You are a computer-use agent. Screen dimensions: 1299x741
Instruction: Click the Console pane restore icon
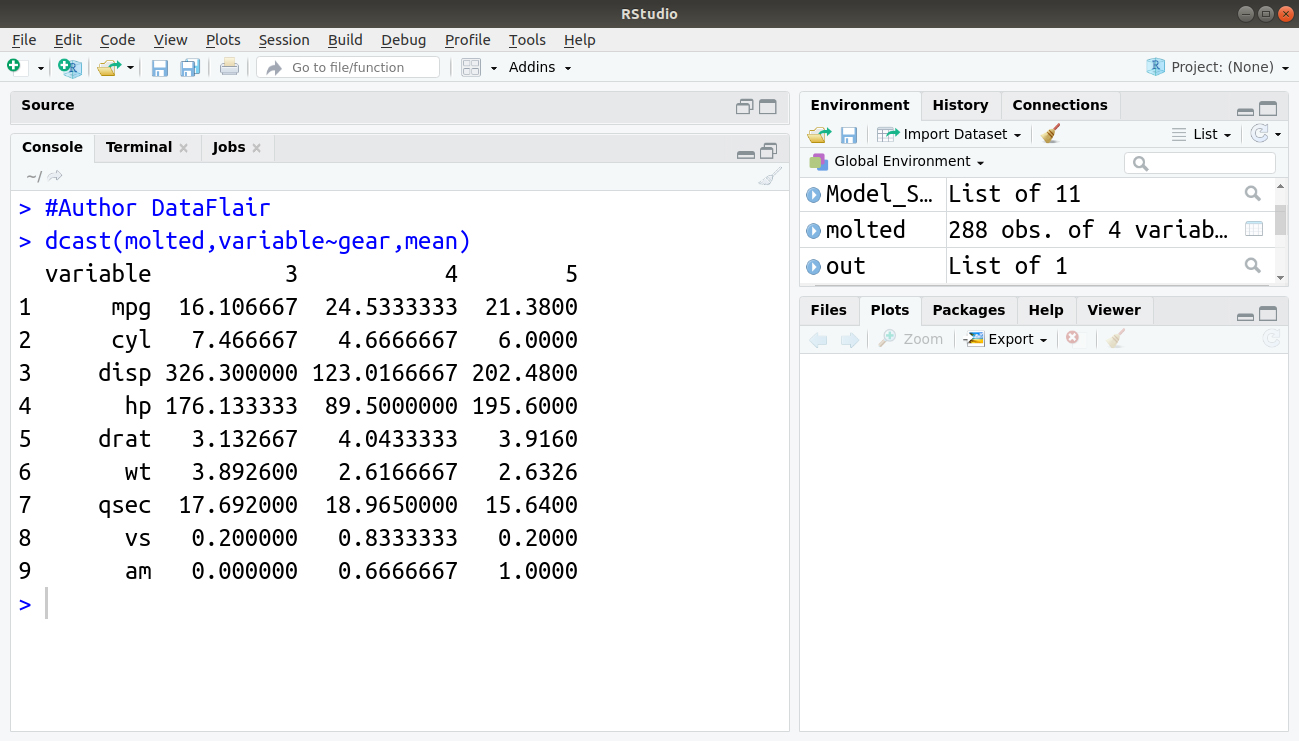768,151
